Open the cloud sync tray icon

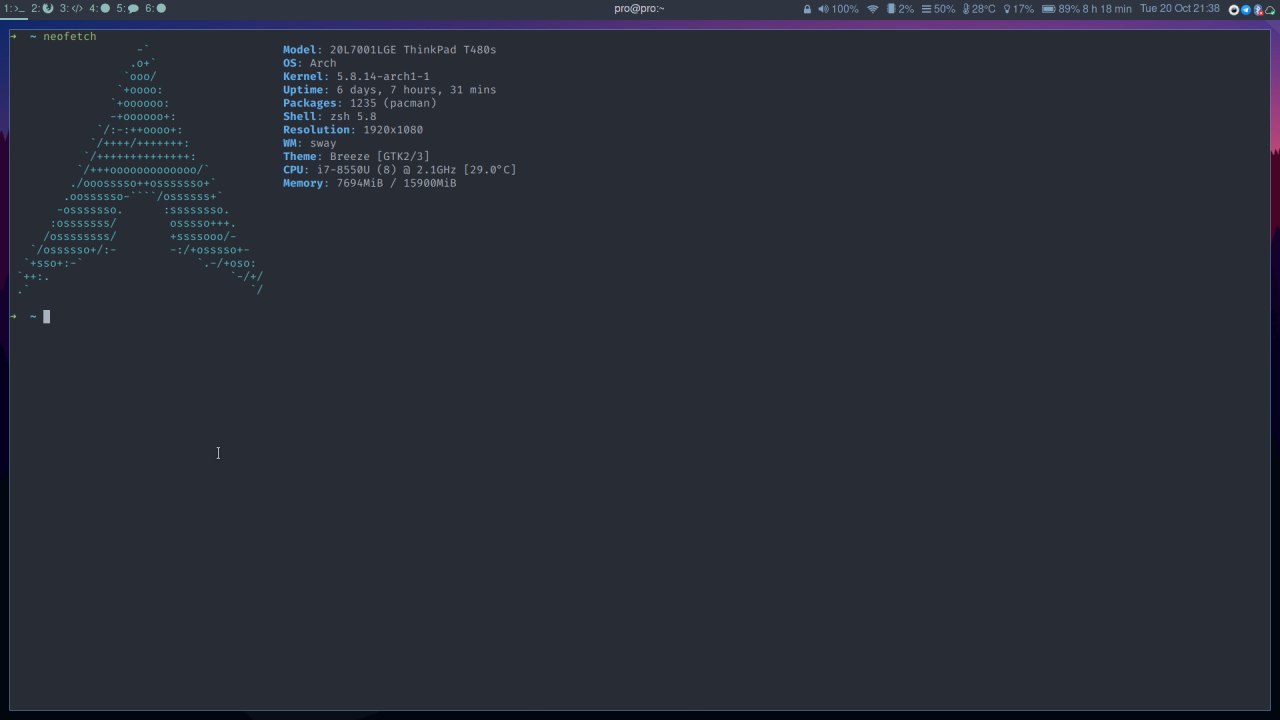[x=1270, y=10]
